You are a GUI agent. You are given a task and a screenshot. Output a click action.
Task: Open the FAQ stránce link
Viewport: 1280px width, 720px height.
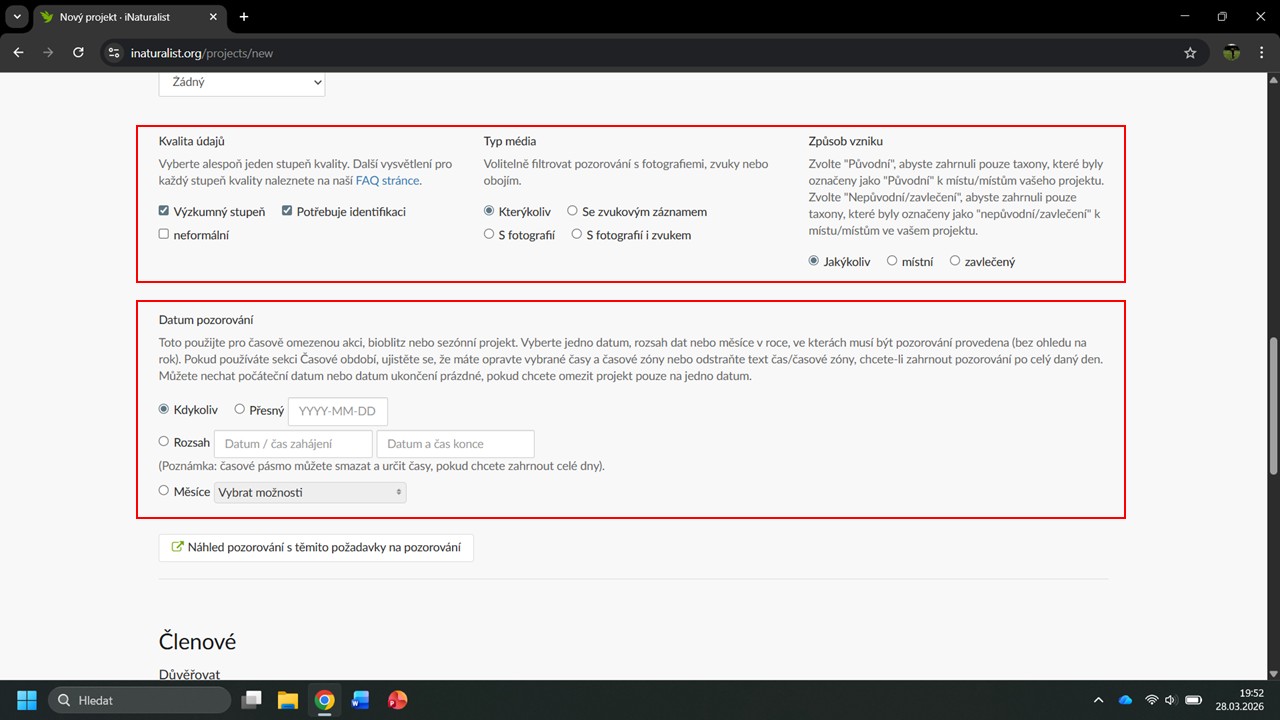click(x=387, y=181)
